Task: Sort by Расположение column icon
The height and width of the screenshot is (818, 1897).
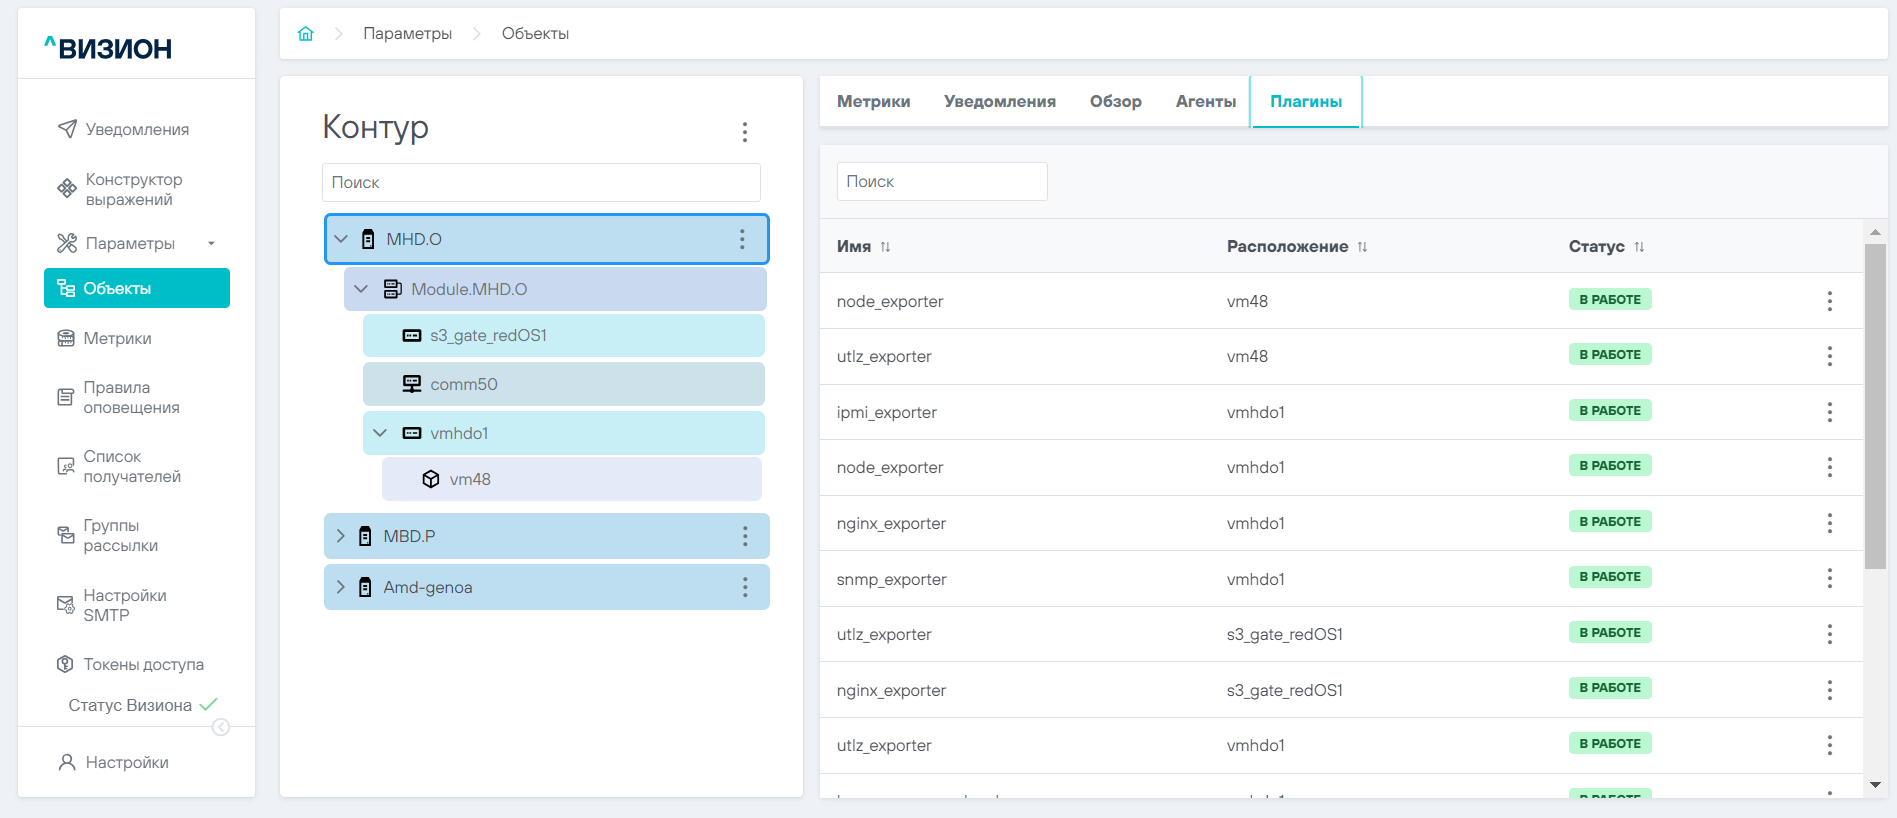Action: pyautogui.click(x=1362, y=247)
